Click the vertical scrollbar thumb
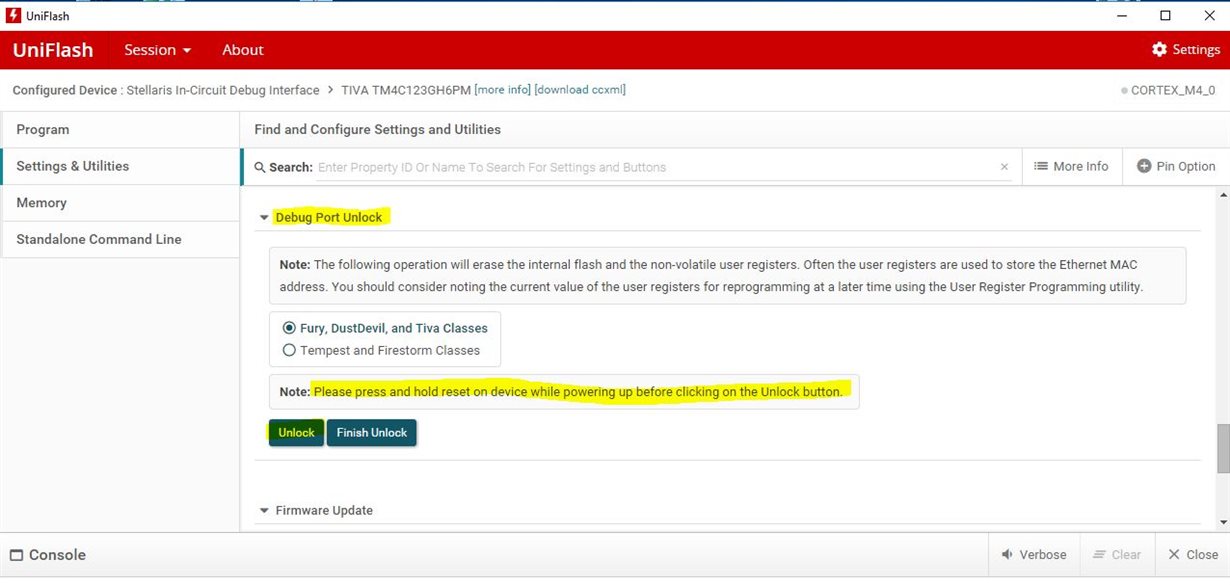The image size is (1230, 585). tap(1222, 449)
